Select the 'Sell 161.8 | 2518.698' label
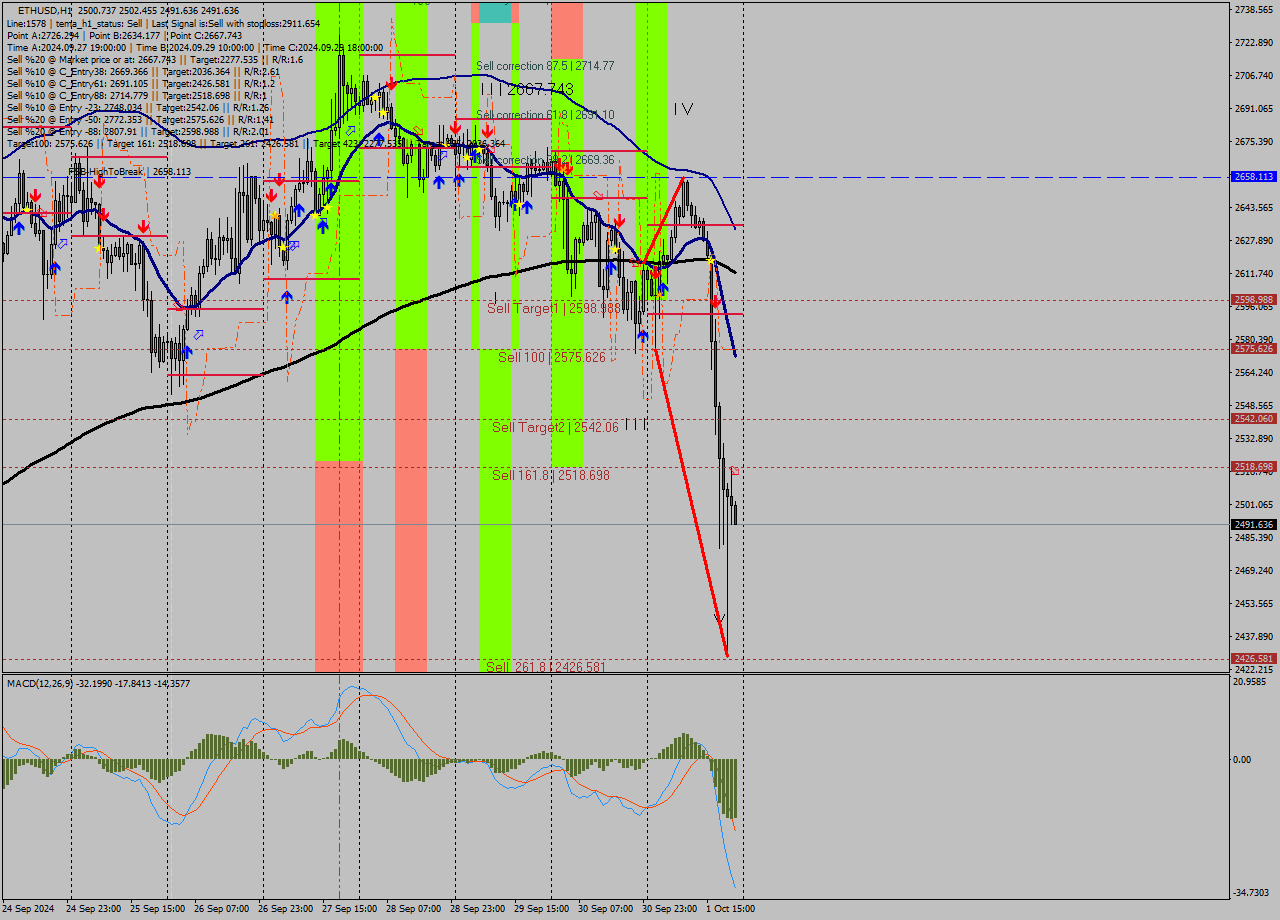Image resolution: width=1280 pixels, height=920 pixels. pos(551,475)
